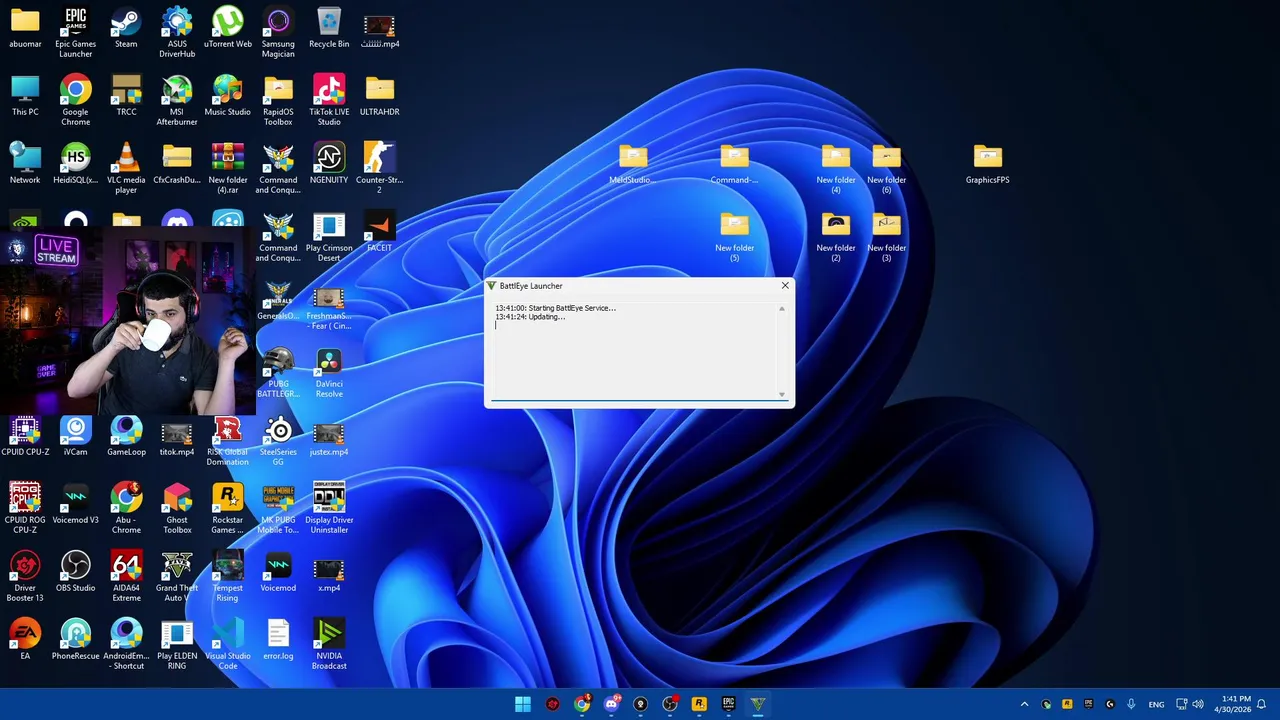Close the BattlEye Launcher window
Image resolution: width=1280 pixels, height=720 pixels.
tap(785, 286)
